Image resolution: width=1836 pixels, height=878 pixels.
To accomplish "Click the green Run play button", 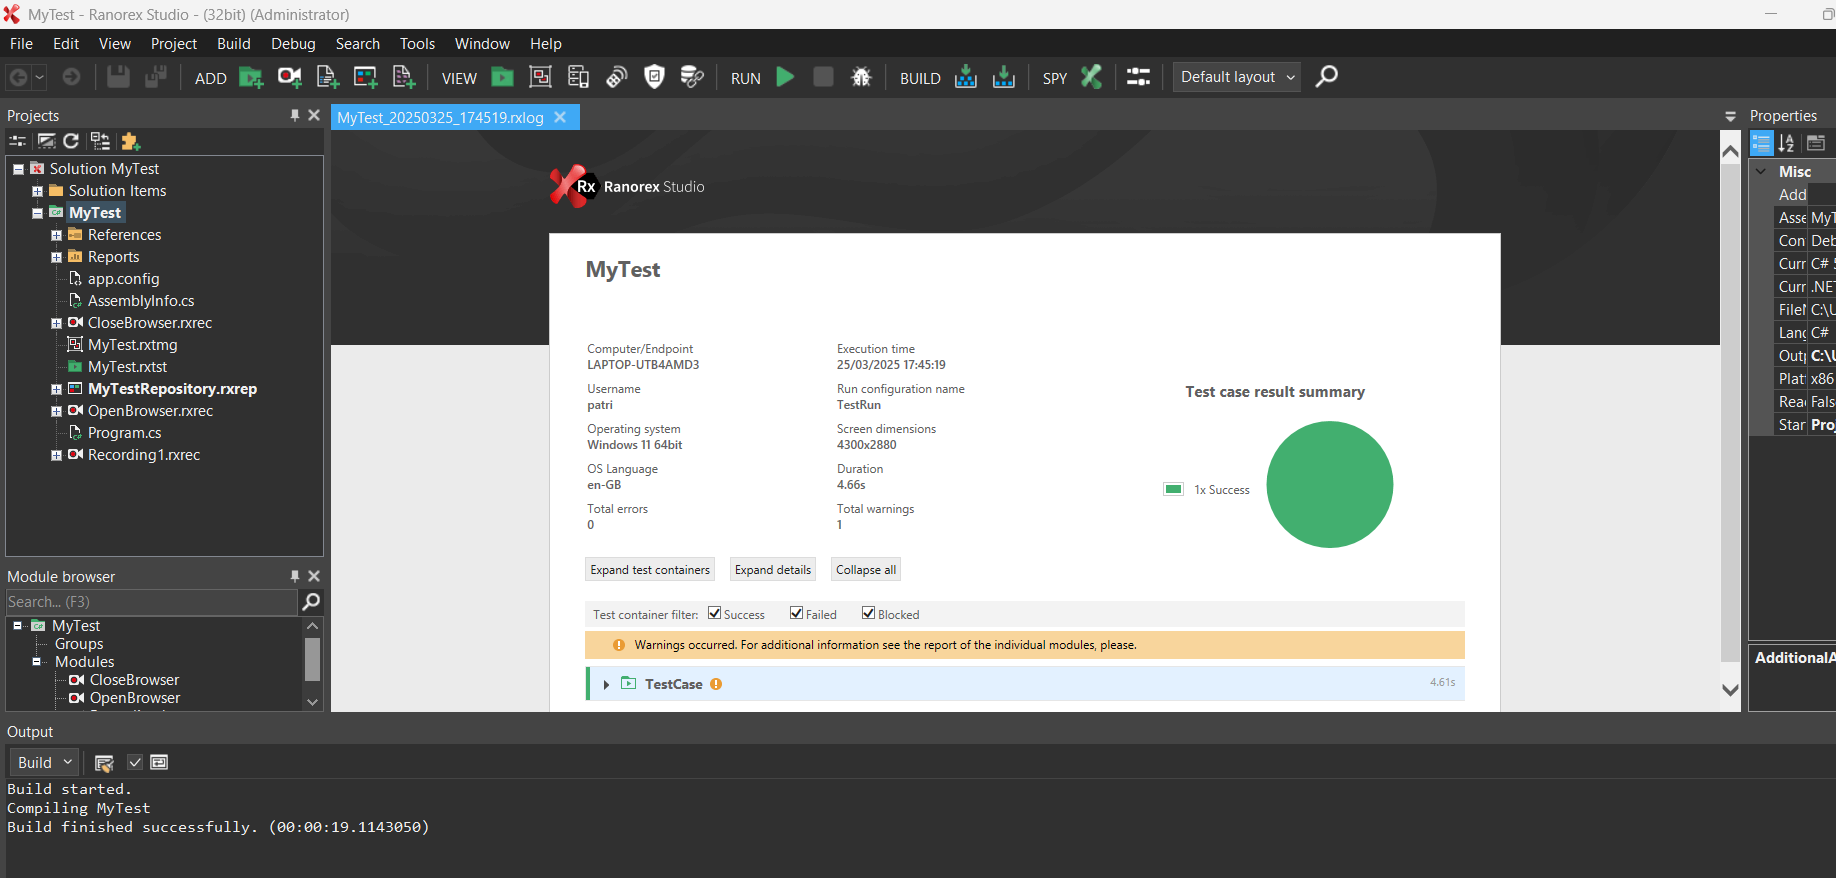I will pyautogui.click(x=785, y=77).
